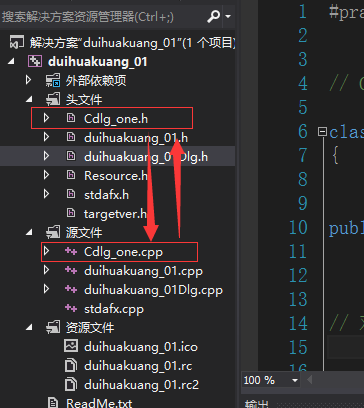
Task: Select the 资源文件 folder label
Action: pyautogui.click(x=90, y=328)
